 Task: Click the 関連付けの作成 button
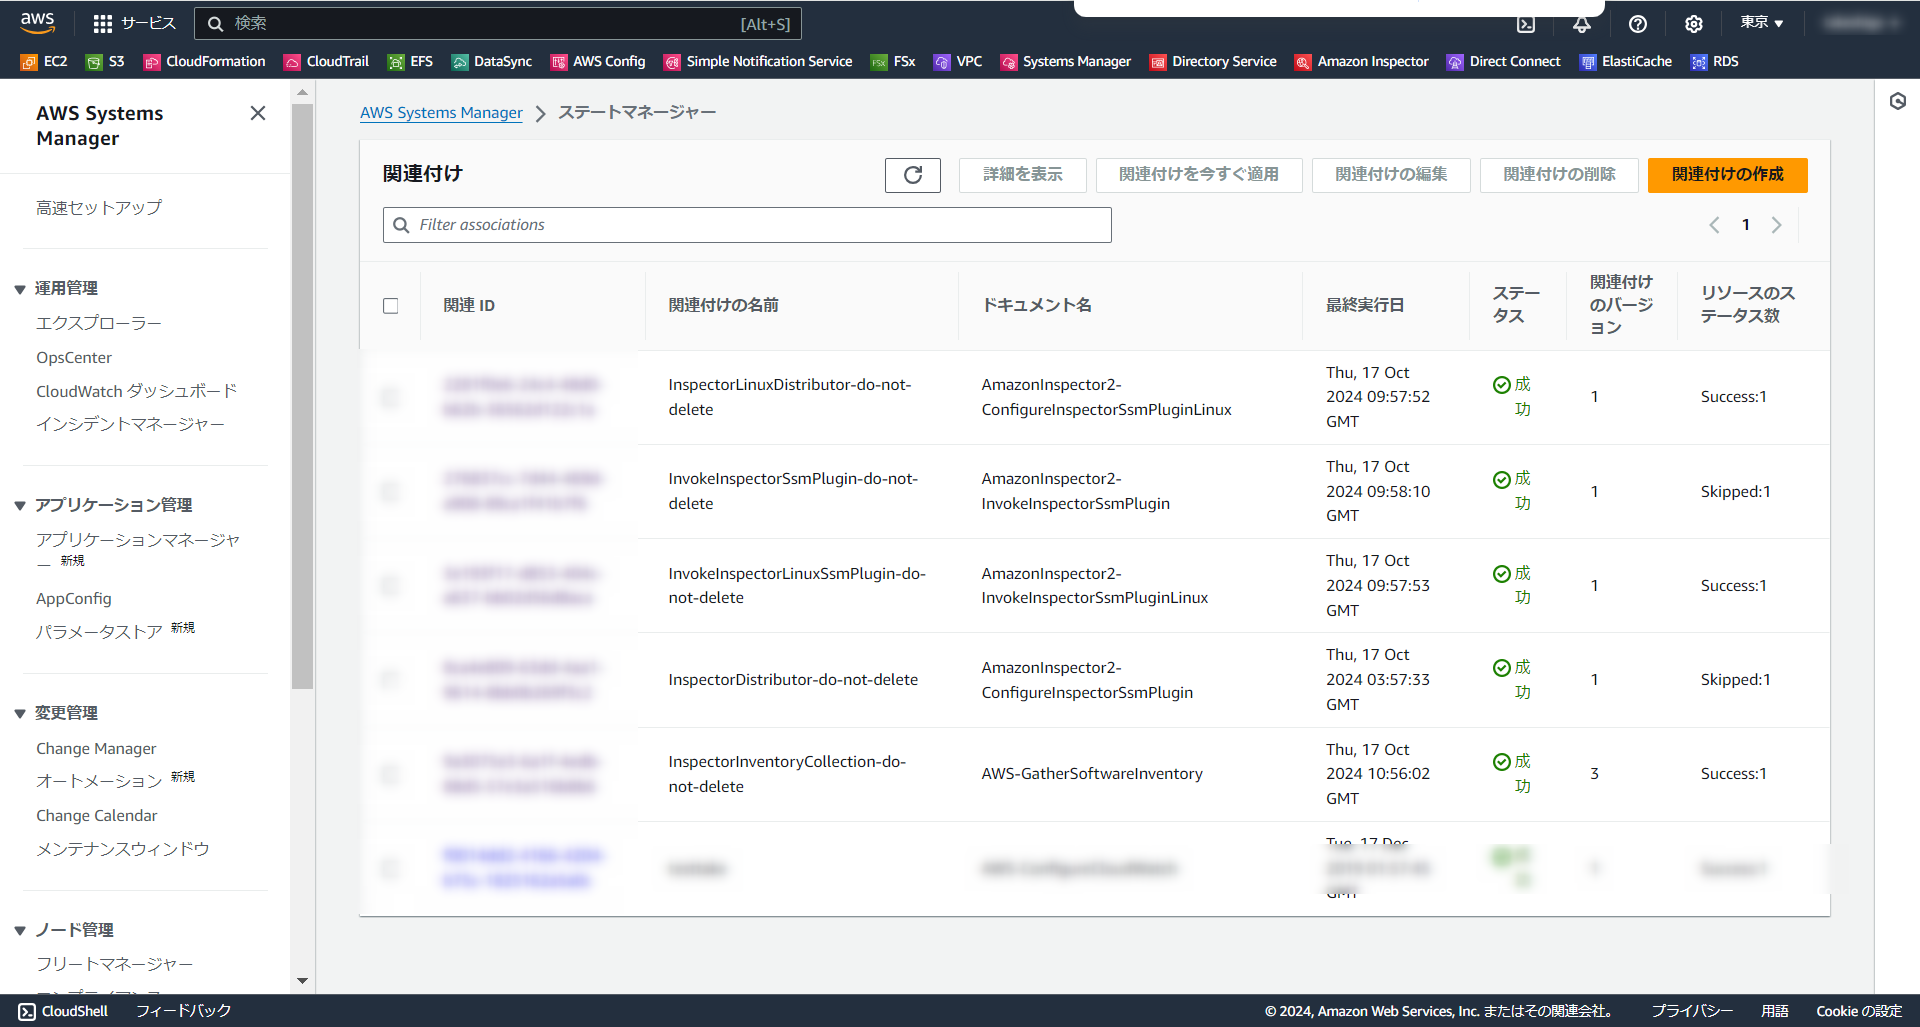coord(1727,175)
